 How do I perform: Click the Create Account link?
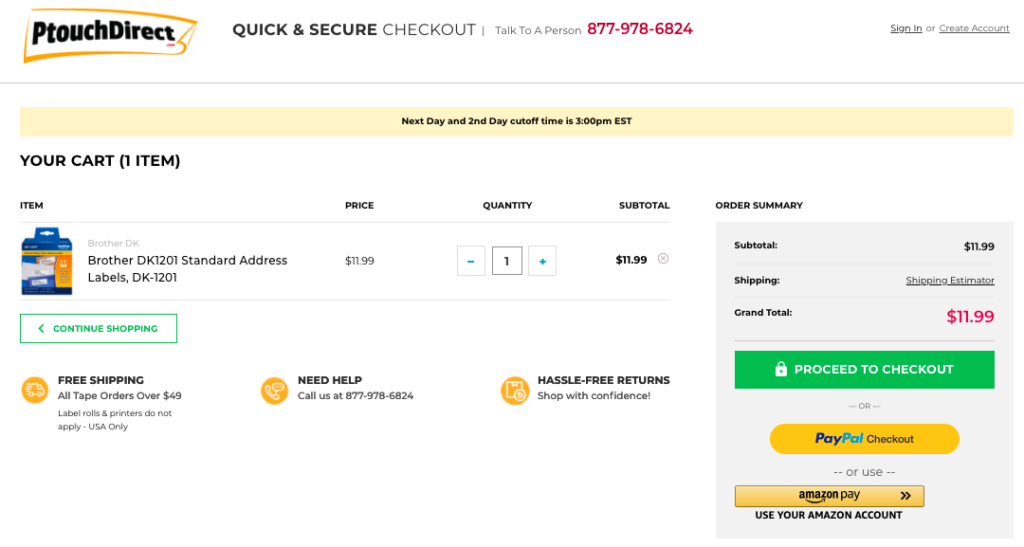974,29
